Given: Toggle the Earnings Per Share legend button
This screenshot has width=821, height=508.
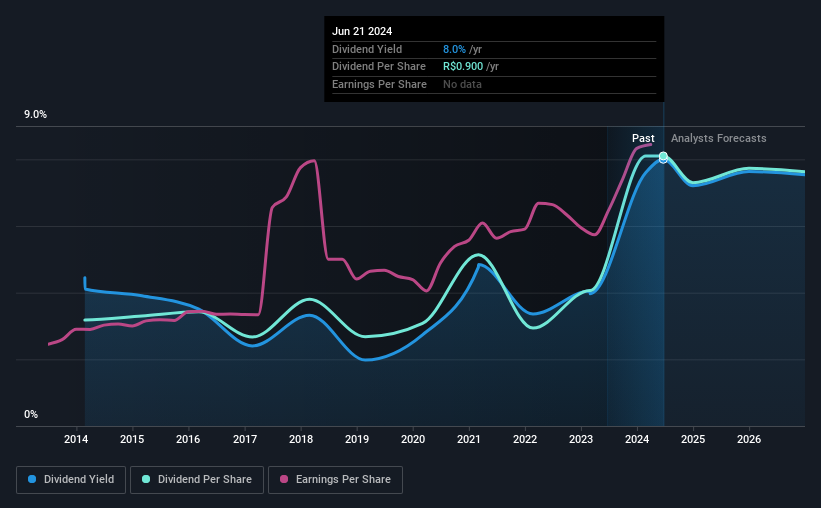Looking at the screenshot, I should 335,480.
